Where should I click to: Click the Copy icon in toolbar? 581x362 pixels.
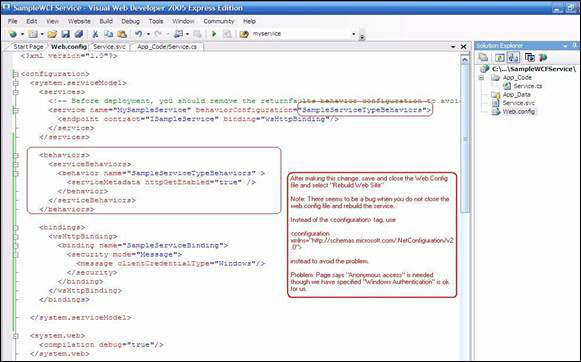(x=108, y=34)
